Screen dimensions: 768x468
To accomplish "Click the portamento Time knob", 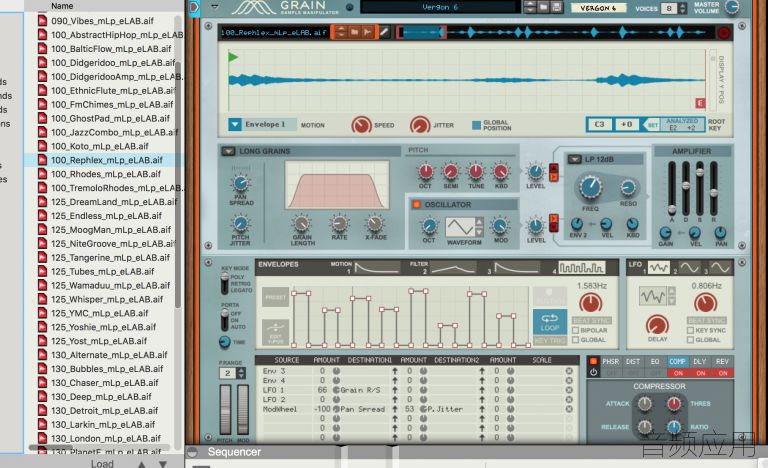I will coord(224,342).
